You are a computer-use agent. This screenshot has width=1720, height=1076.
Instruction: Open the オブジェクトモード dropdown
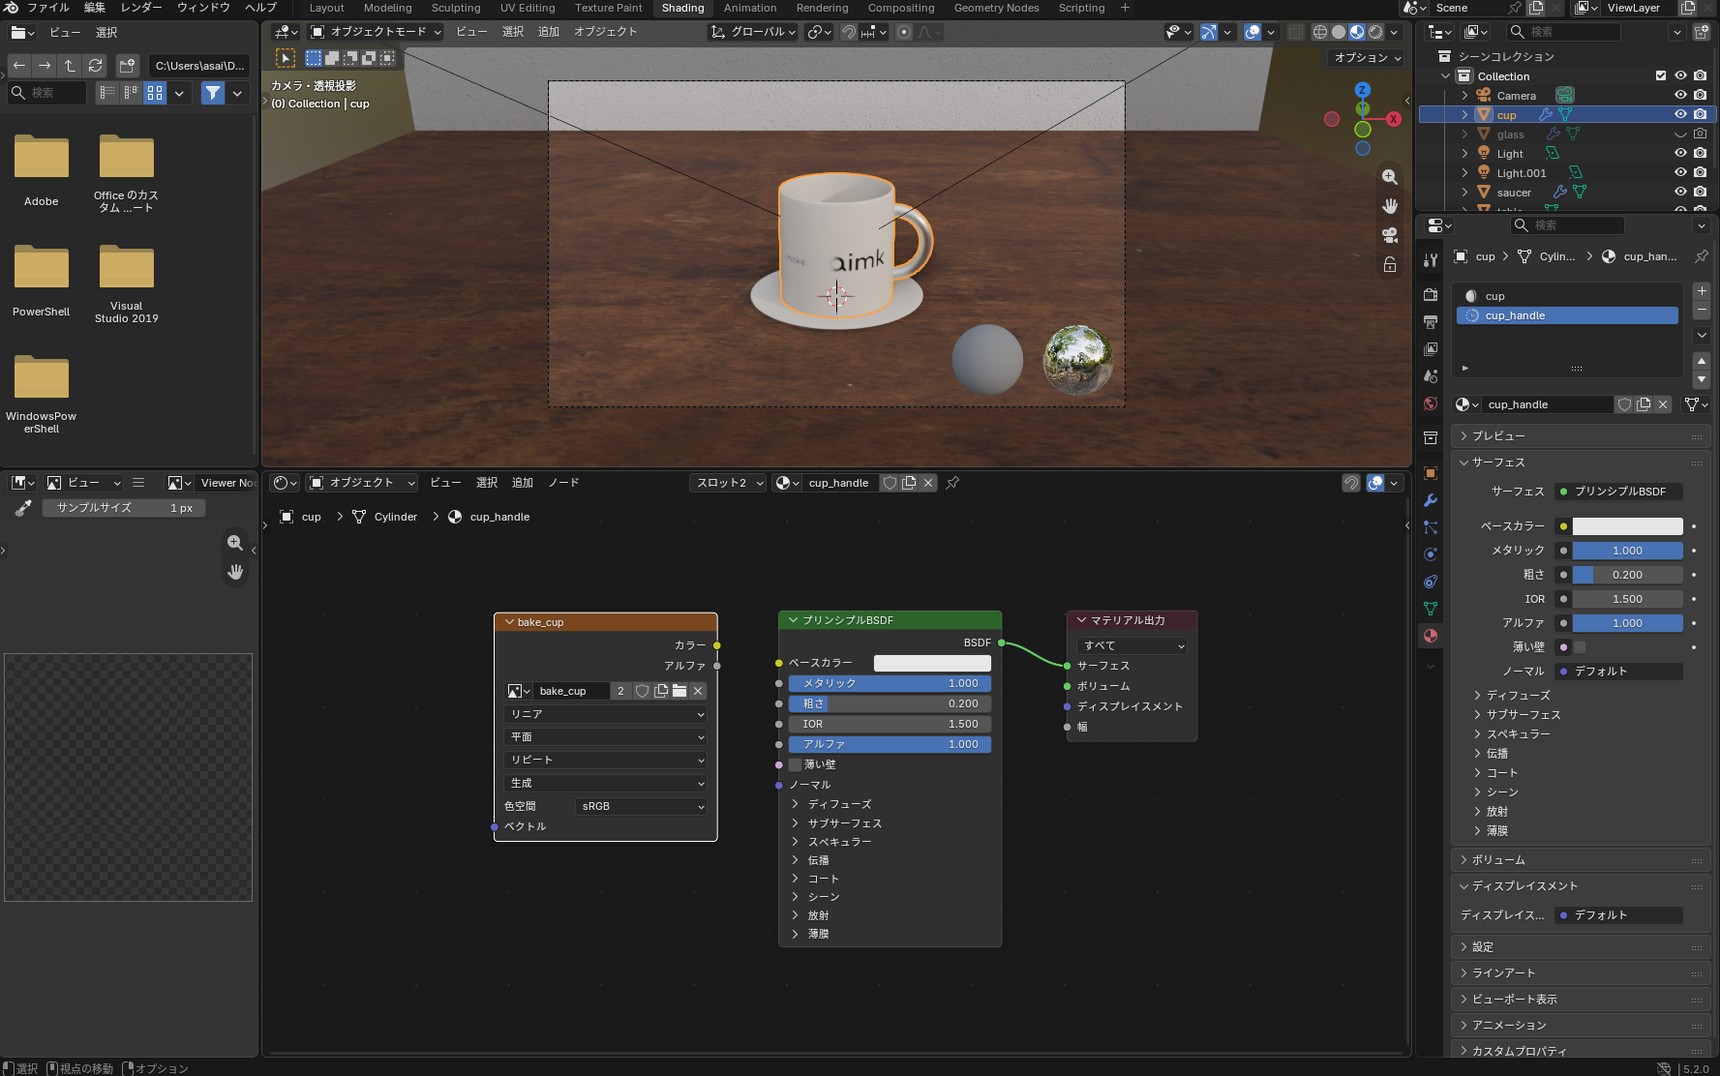376,32
